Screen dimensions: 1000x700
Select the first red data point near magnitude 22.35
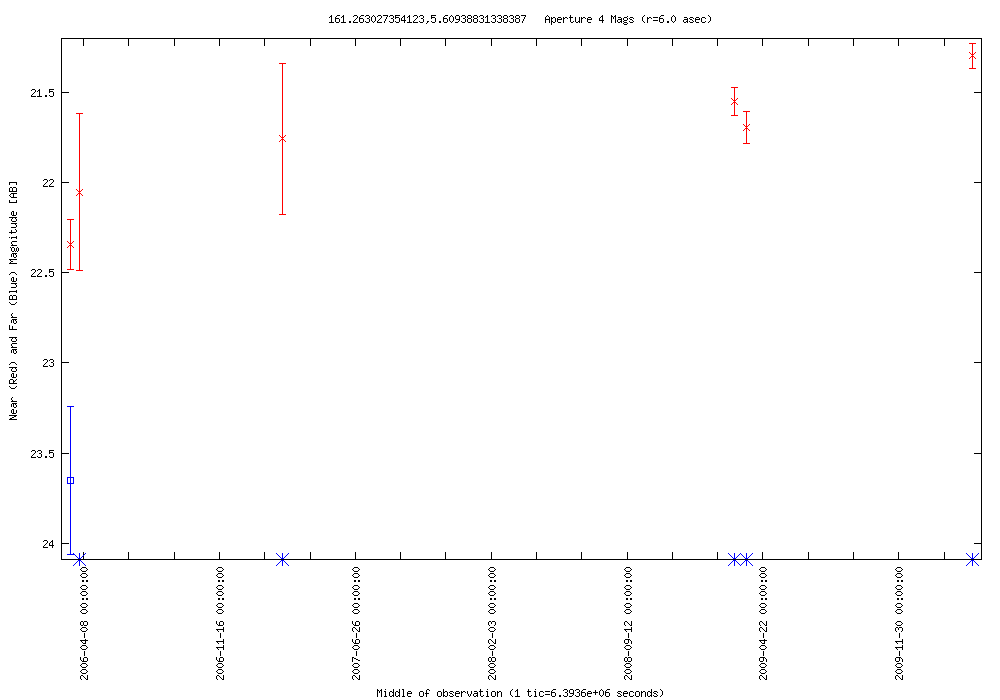[x=70, y=244]
